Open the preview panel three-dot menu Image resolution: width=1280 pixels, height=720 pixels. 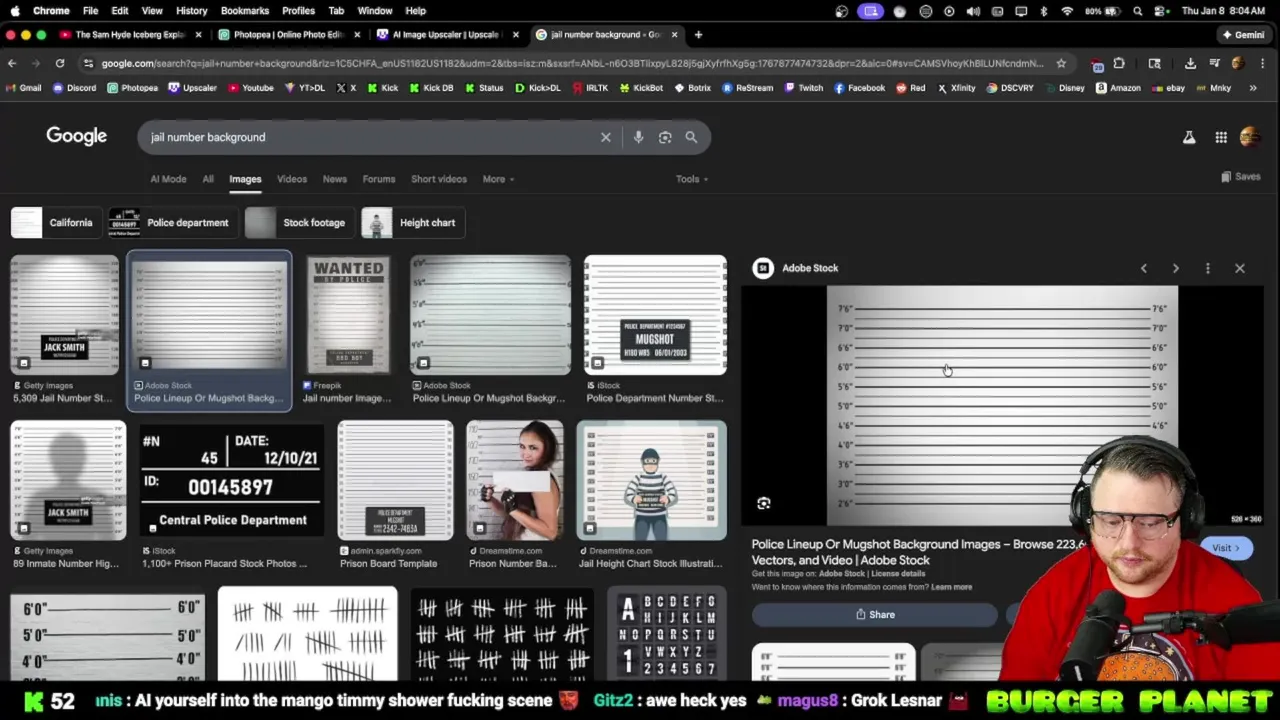pos(1208,268)
